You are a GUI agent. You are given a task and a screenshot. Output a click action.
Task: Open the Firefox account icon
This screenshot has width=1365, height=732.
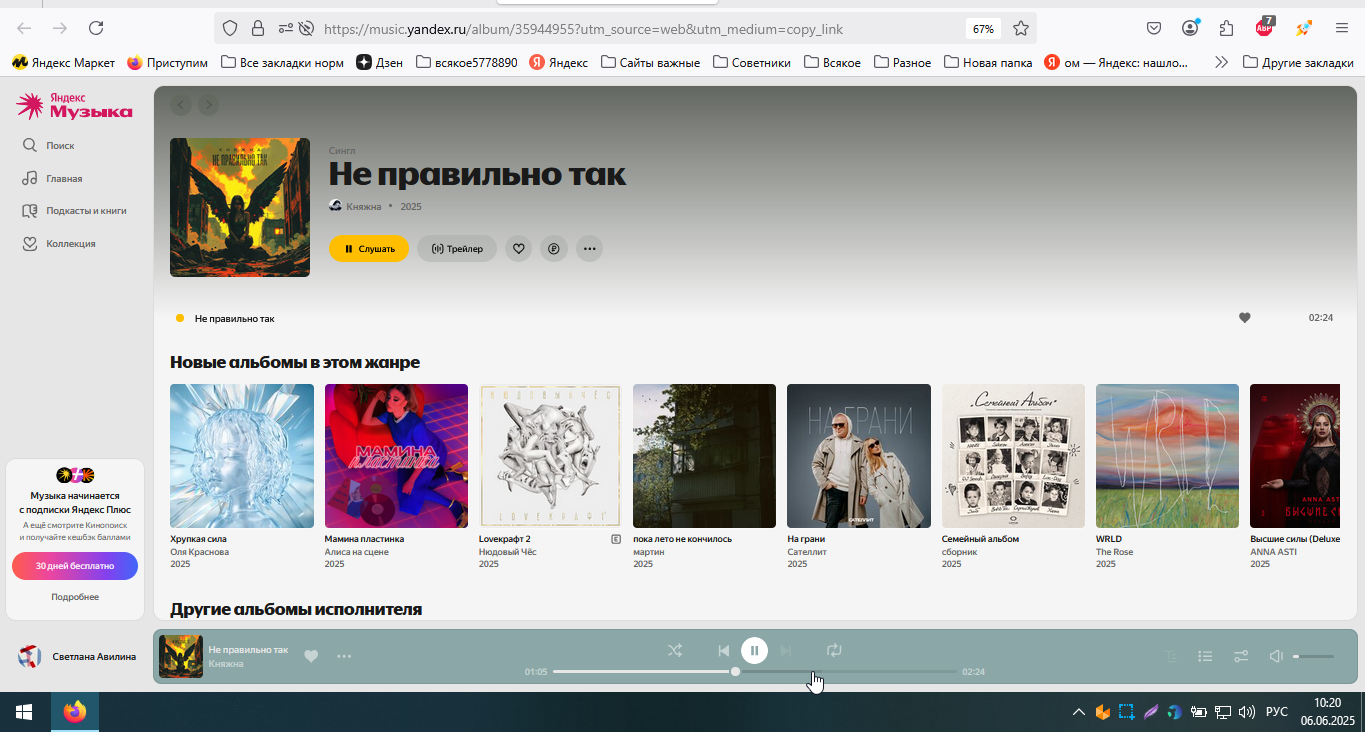click(1190, 28)
